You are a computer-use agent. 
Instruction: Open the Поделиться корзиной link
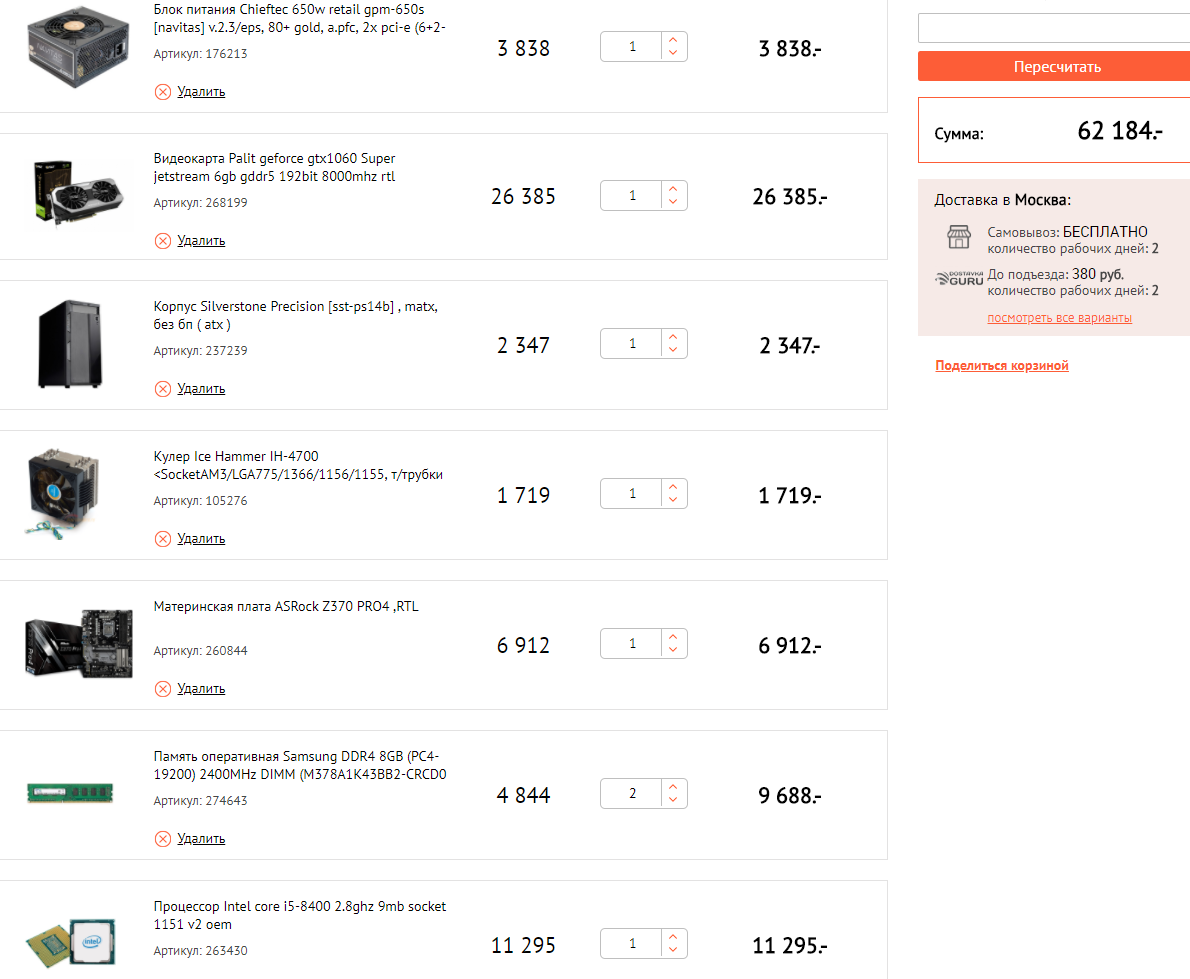[1002, 366]
